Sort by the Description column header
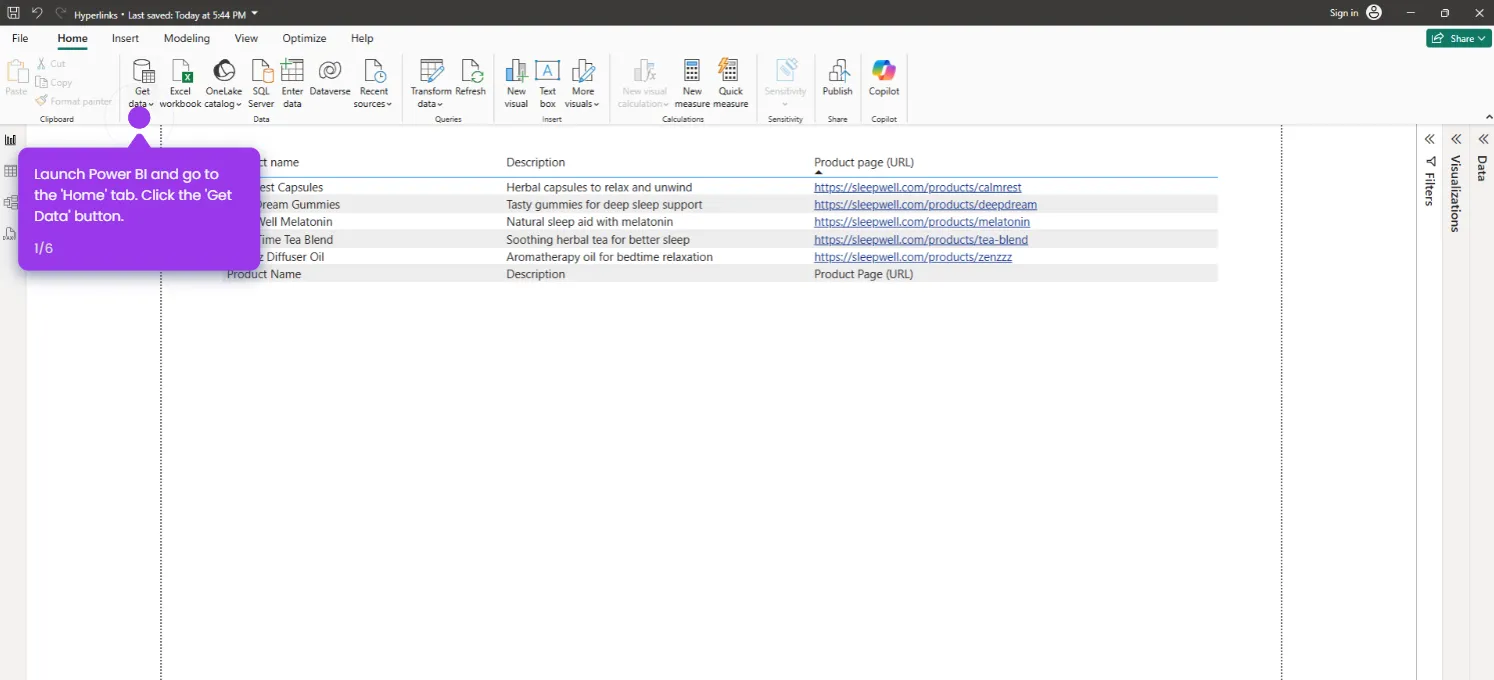Screen dimensions: 1494x680 (x=535, y=162)
